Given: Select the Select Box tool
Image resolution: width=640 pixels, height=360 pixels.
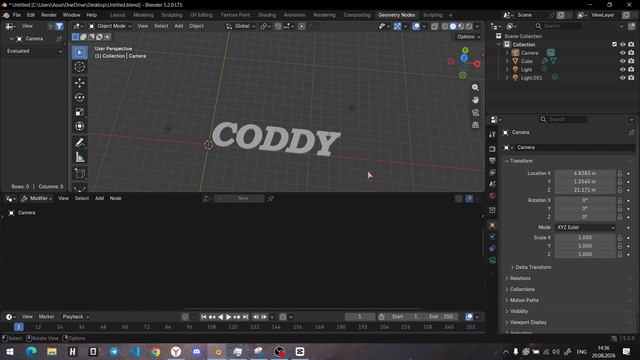Looking at the screenshot, I should (x=80, y=52).
